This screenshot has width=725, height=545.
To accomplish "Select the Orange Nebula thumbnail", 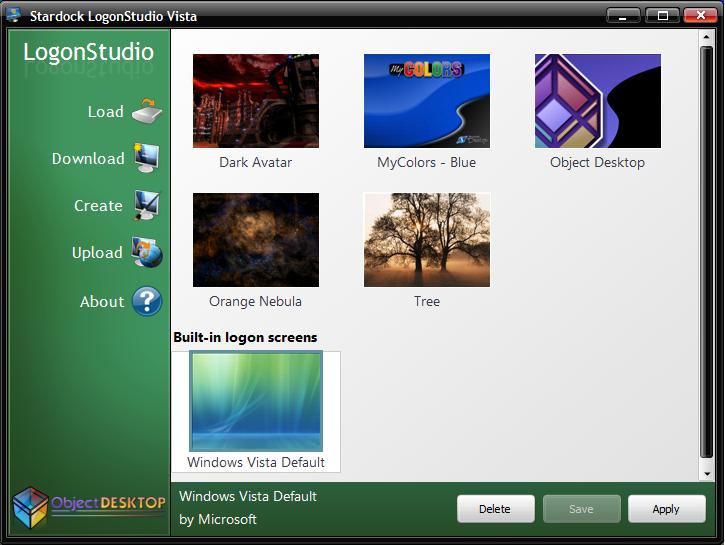I will click(x=256, y=240).
